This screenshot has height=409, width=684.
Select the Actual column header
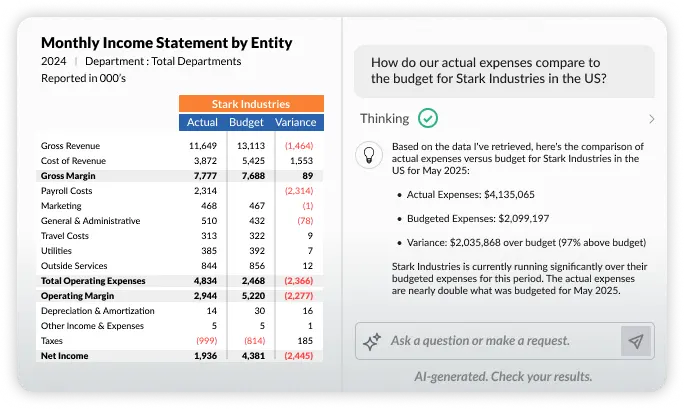tap(202, 122)
